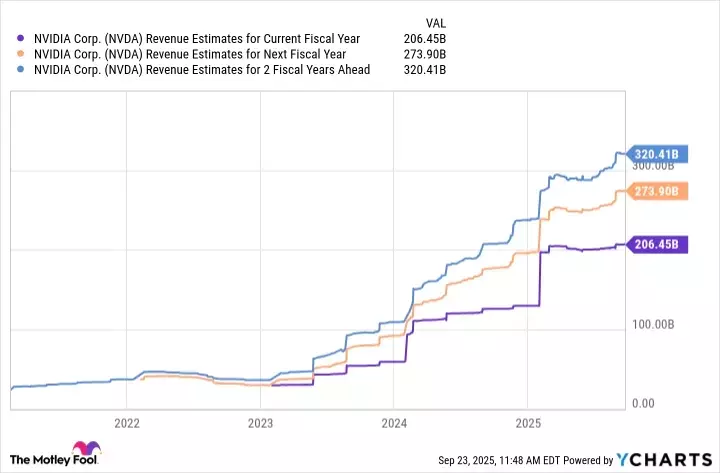Click the 2025 x-axis label
Viewport: 720px width, 473px height.
(528, 423)
